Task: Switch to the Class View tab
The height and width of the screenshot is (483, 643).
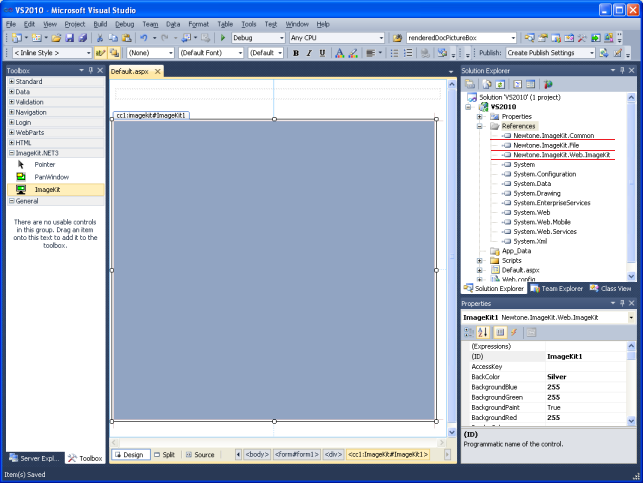Action: coord(611,289)
